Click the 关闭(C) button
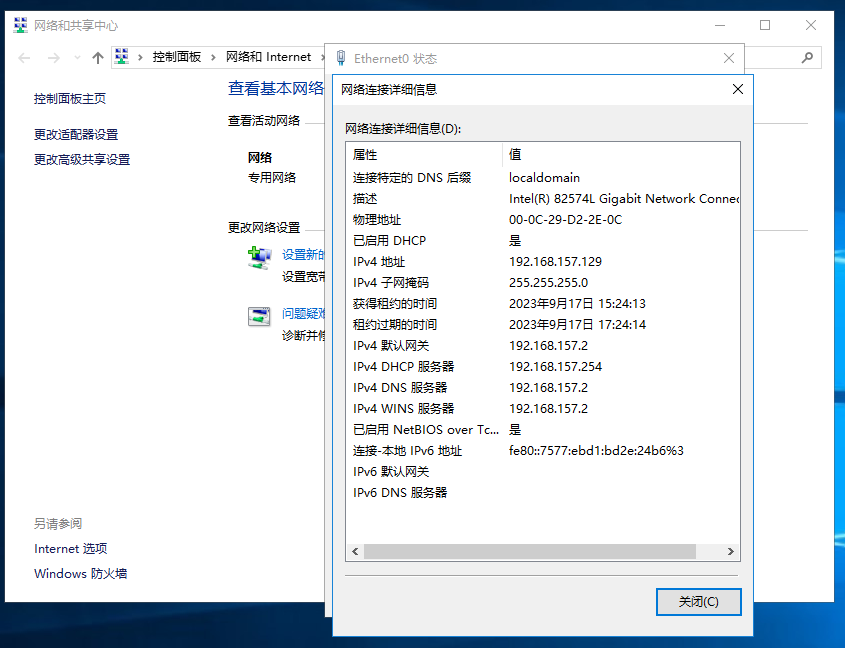The width and height of the screenshot is (845, 648). (698, 602)
